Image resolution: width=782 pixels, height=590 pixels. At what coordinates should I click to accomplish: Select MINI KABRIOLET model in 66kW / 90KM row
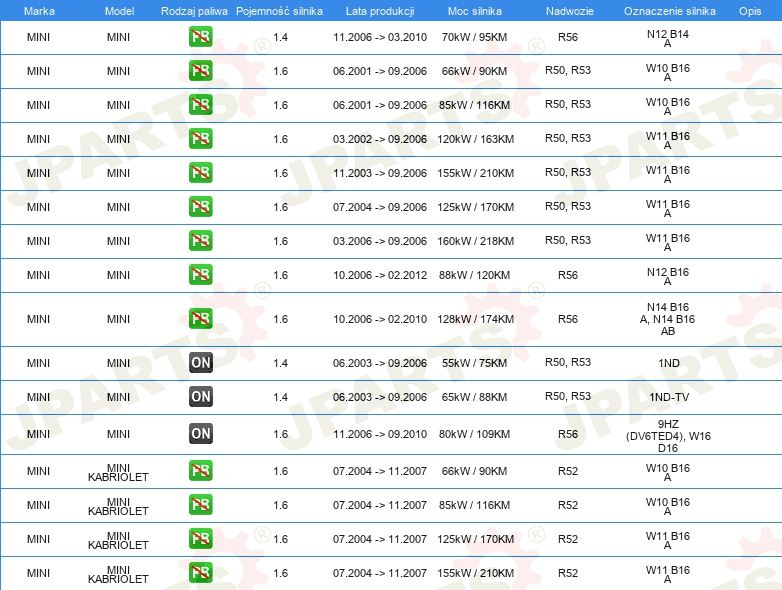pos(118,472)
